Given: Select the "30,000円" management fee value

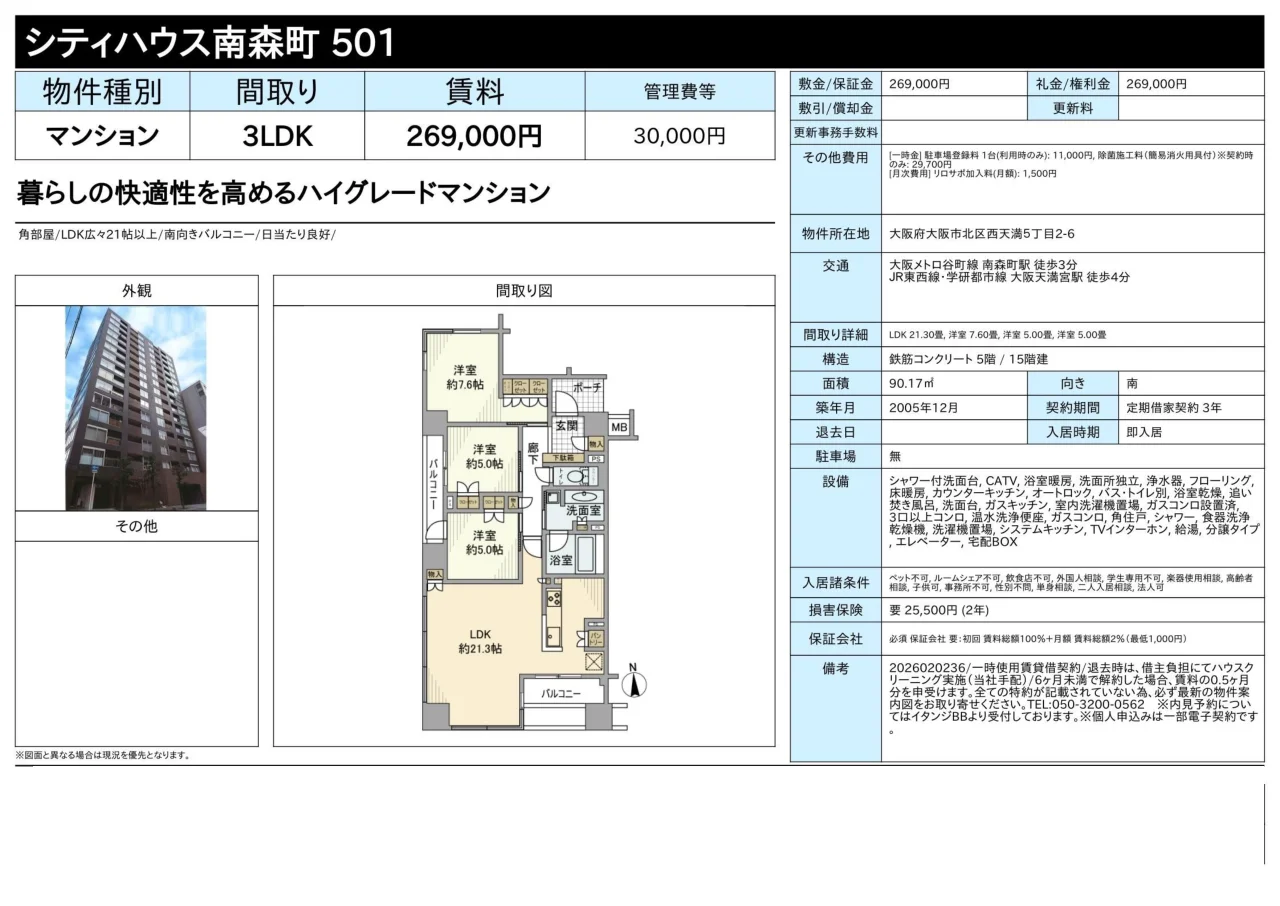Looking at the screenshot, I should 680,136.
